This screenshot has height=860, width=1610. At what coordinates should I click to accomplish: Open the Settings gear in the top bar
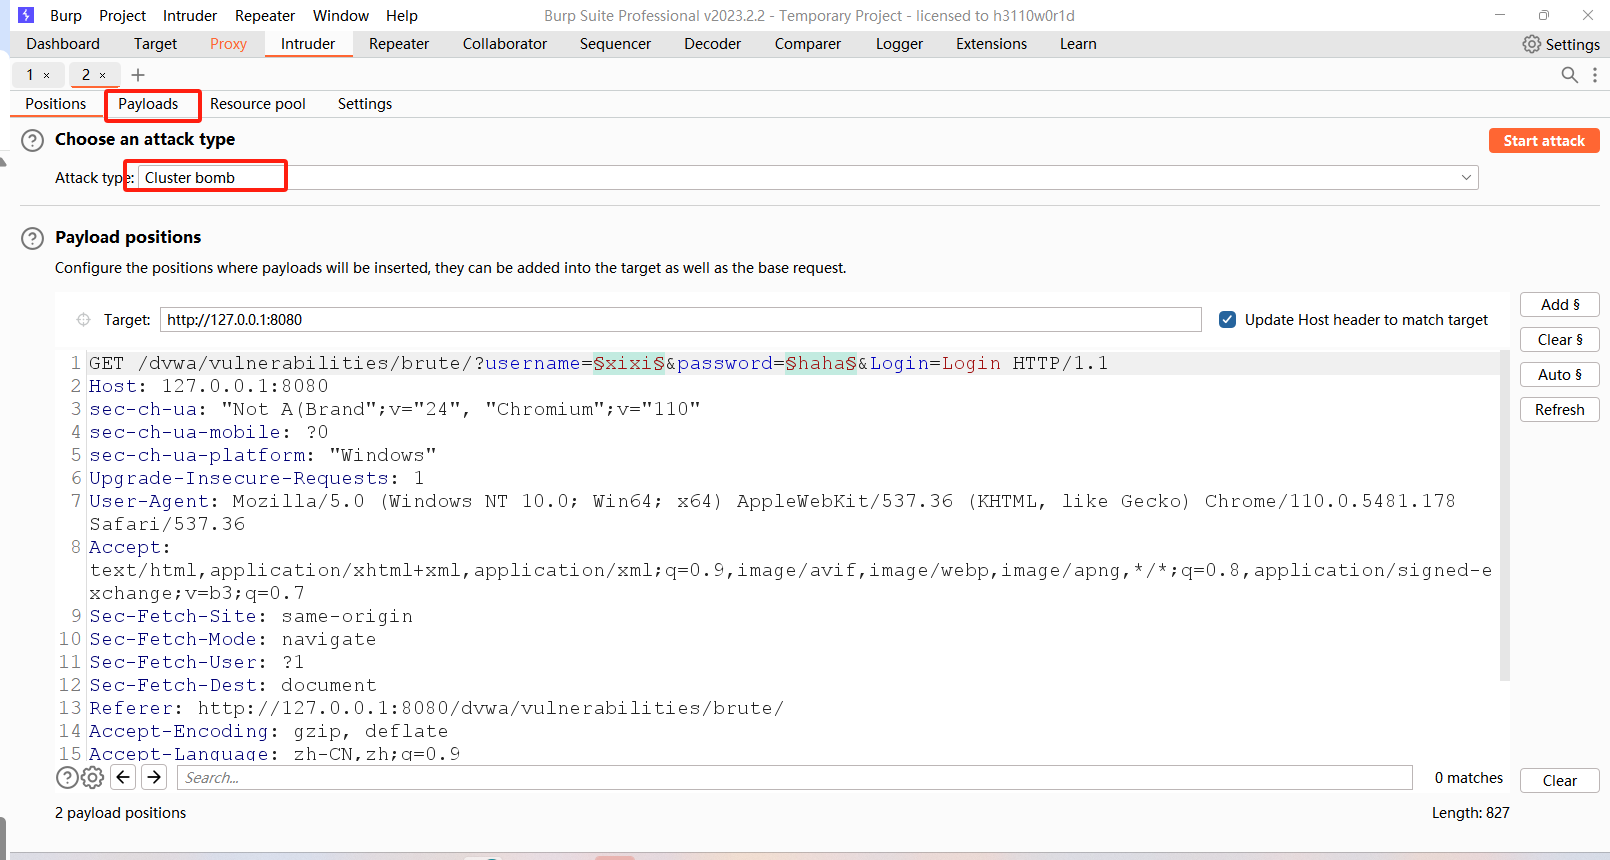point(1561,44)
